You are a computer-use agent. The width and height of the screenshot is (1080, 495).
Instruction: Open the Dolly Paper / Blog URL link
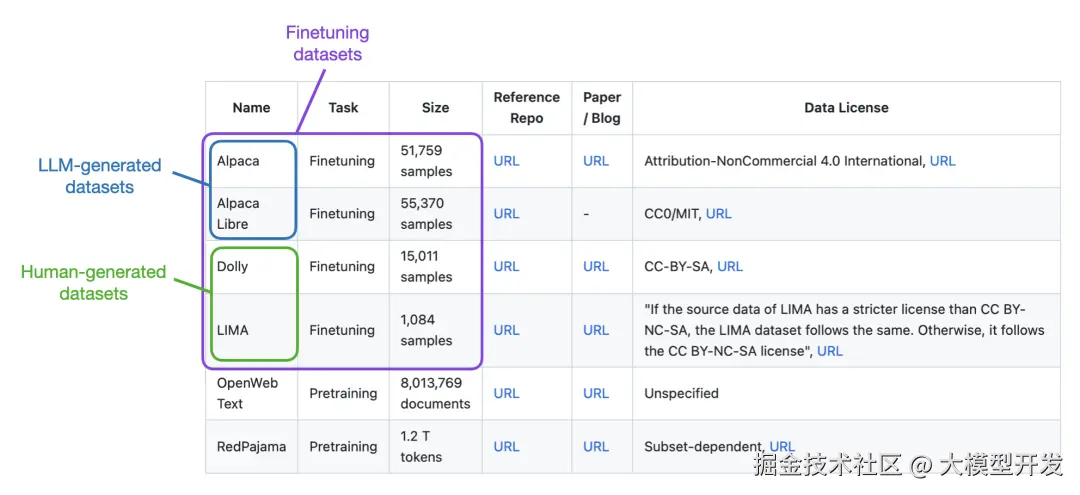click(596, 267)
